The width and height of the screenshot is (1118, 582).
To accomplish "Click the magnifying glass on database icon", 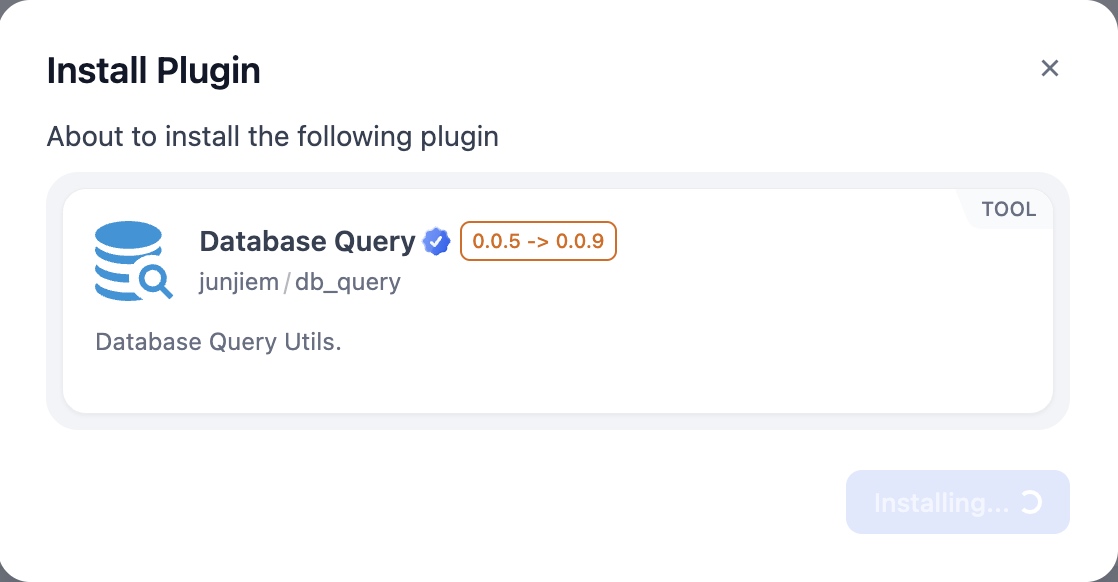I will pos(155,281).
